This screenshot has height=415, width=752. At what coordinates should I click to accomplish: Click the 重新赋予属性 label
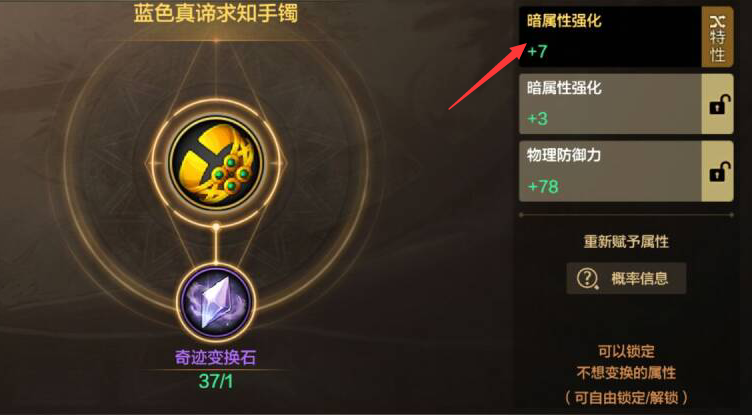point(626,242)
